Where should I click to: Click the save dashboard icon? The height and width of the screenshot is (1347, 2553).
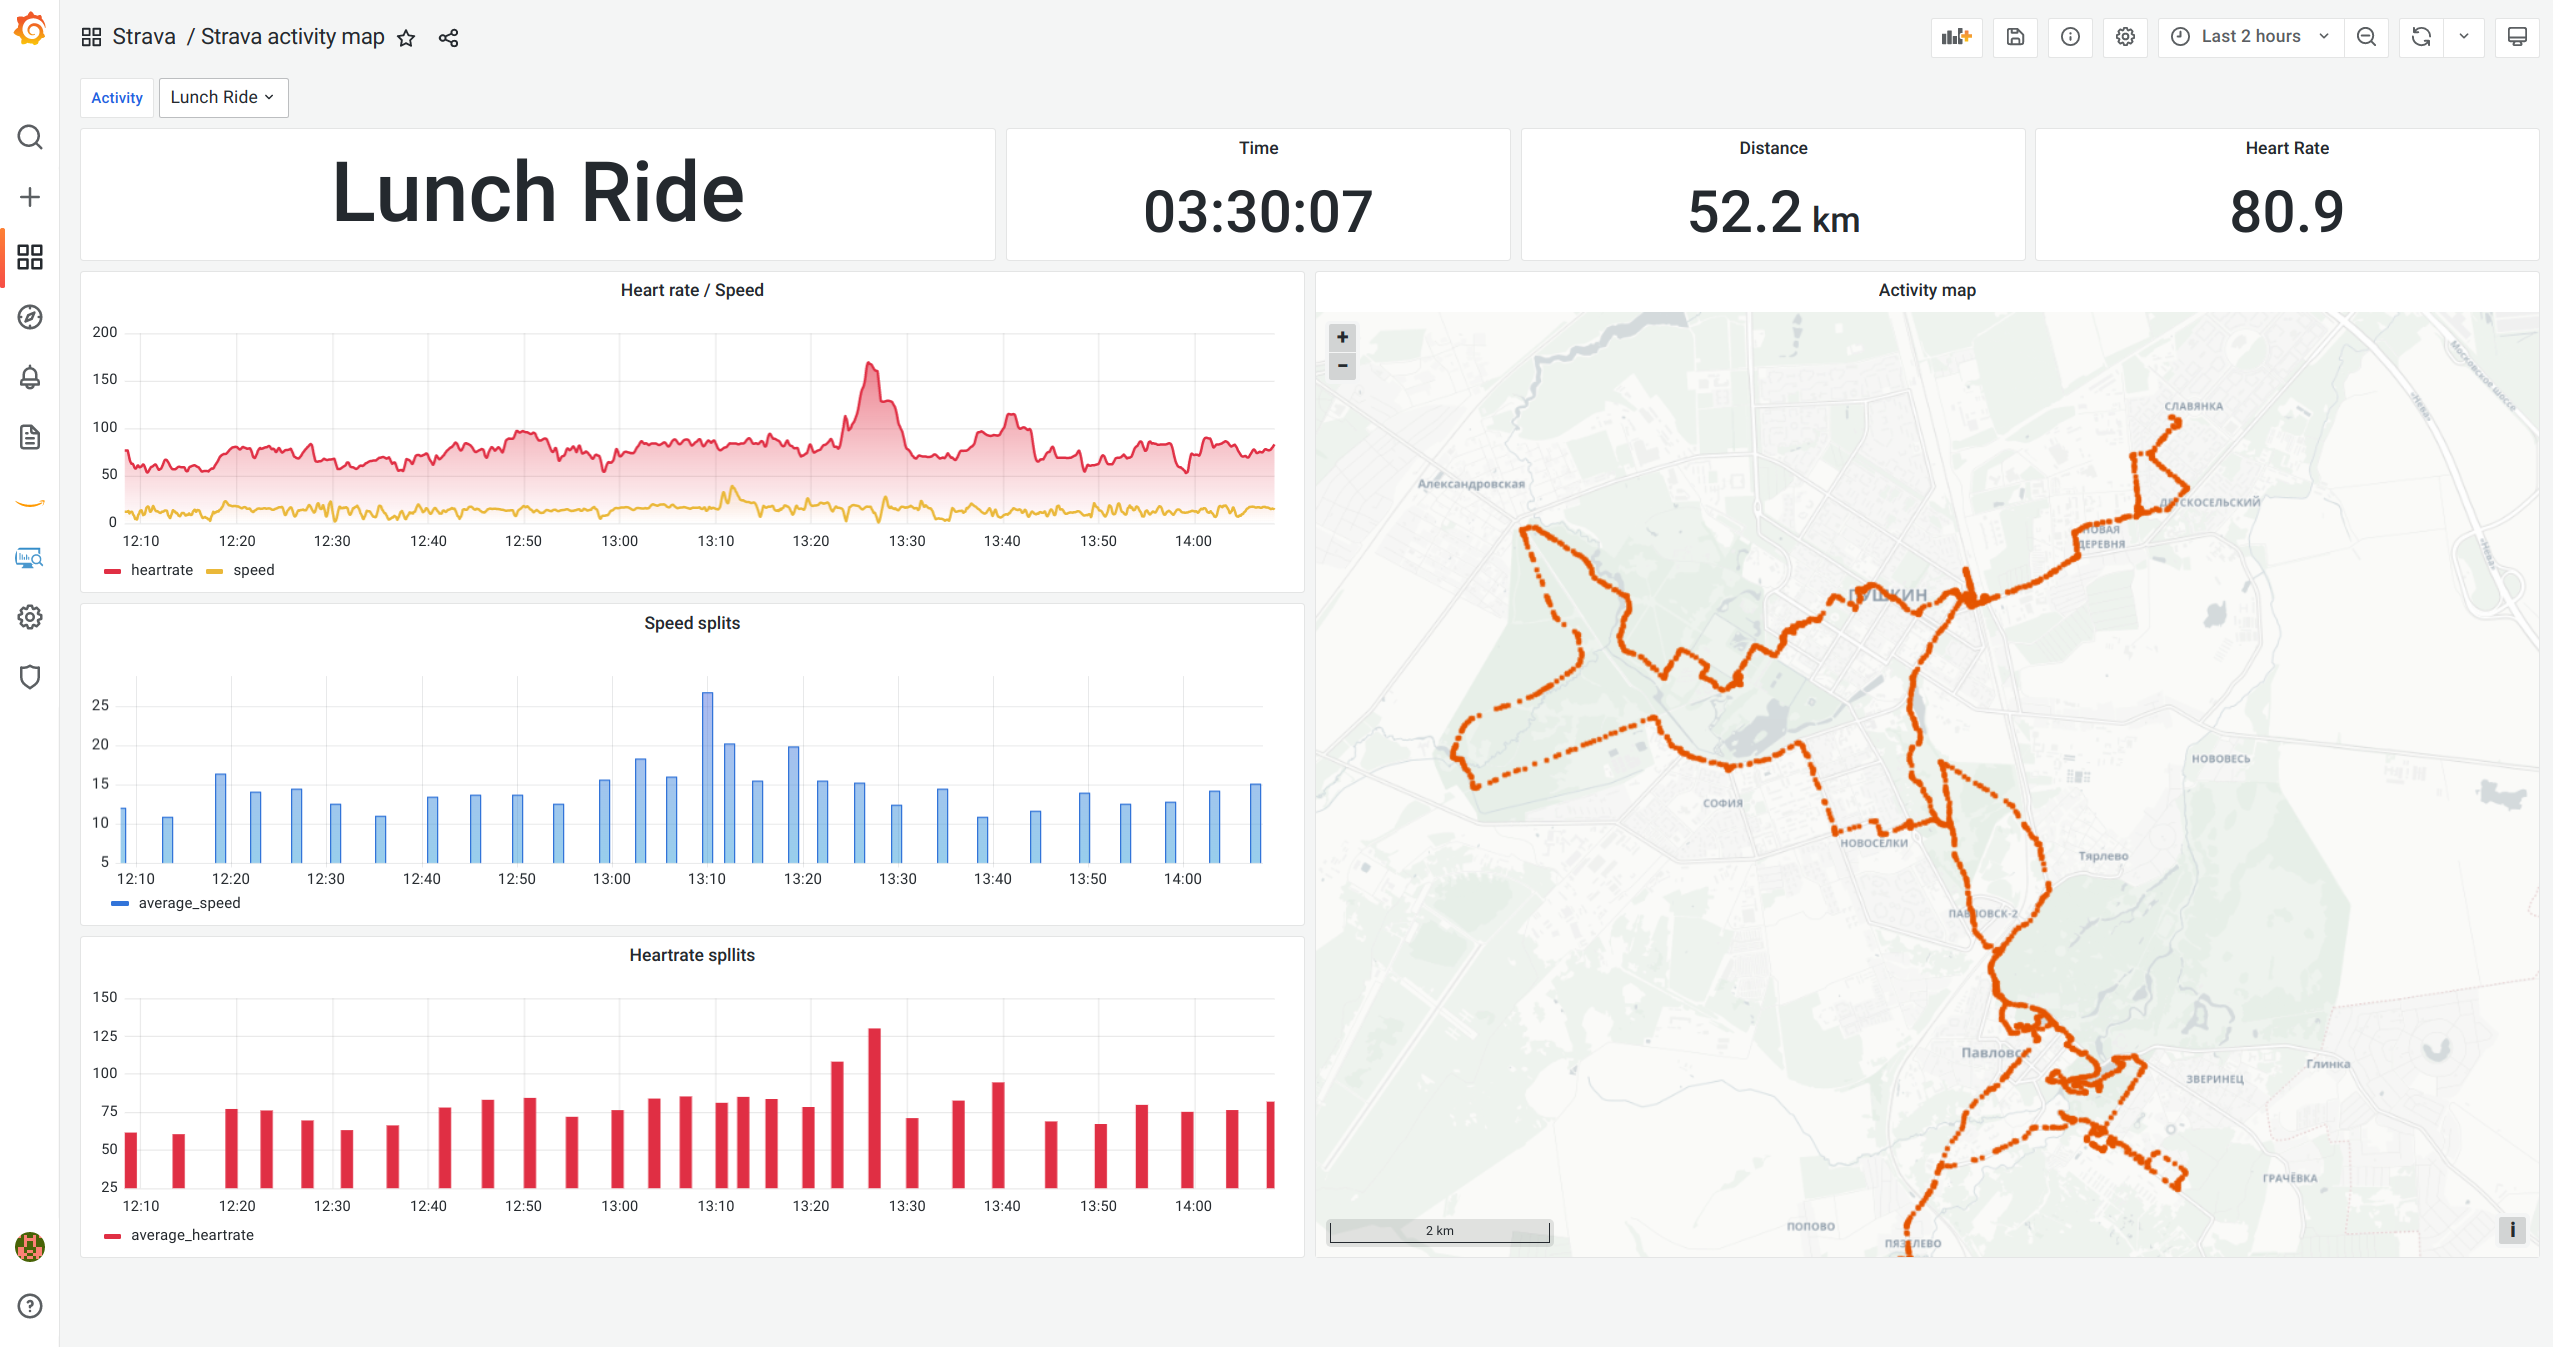click(2014, 37)
